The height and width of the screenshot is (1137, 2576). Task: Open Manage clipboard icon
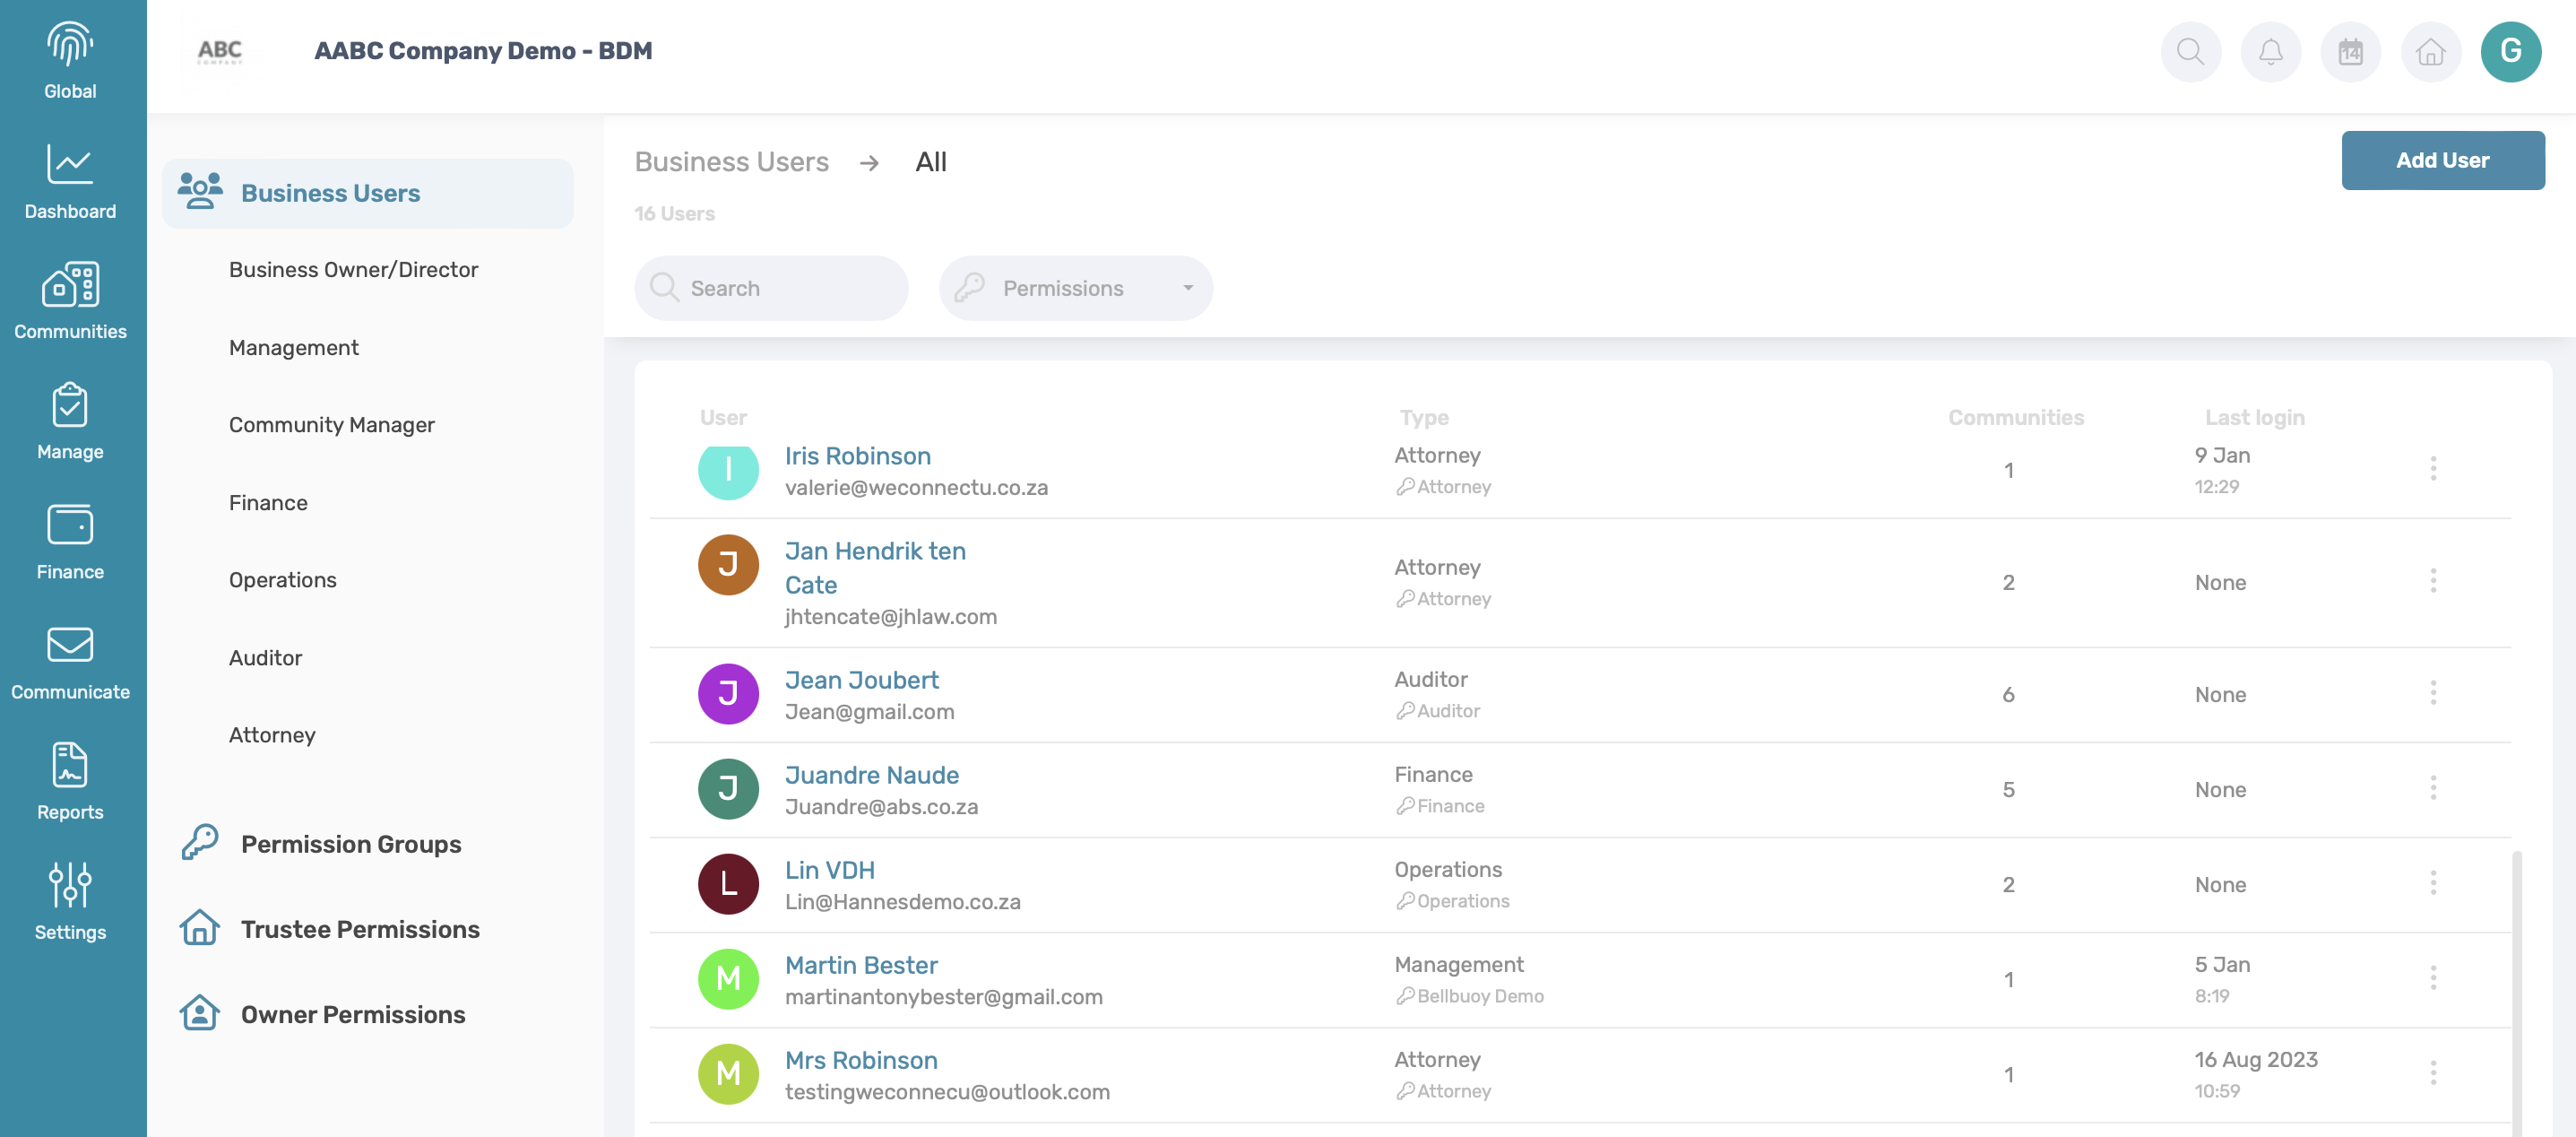pyautogui.click(x=70, y=405)
